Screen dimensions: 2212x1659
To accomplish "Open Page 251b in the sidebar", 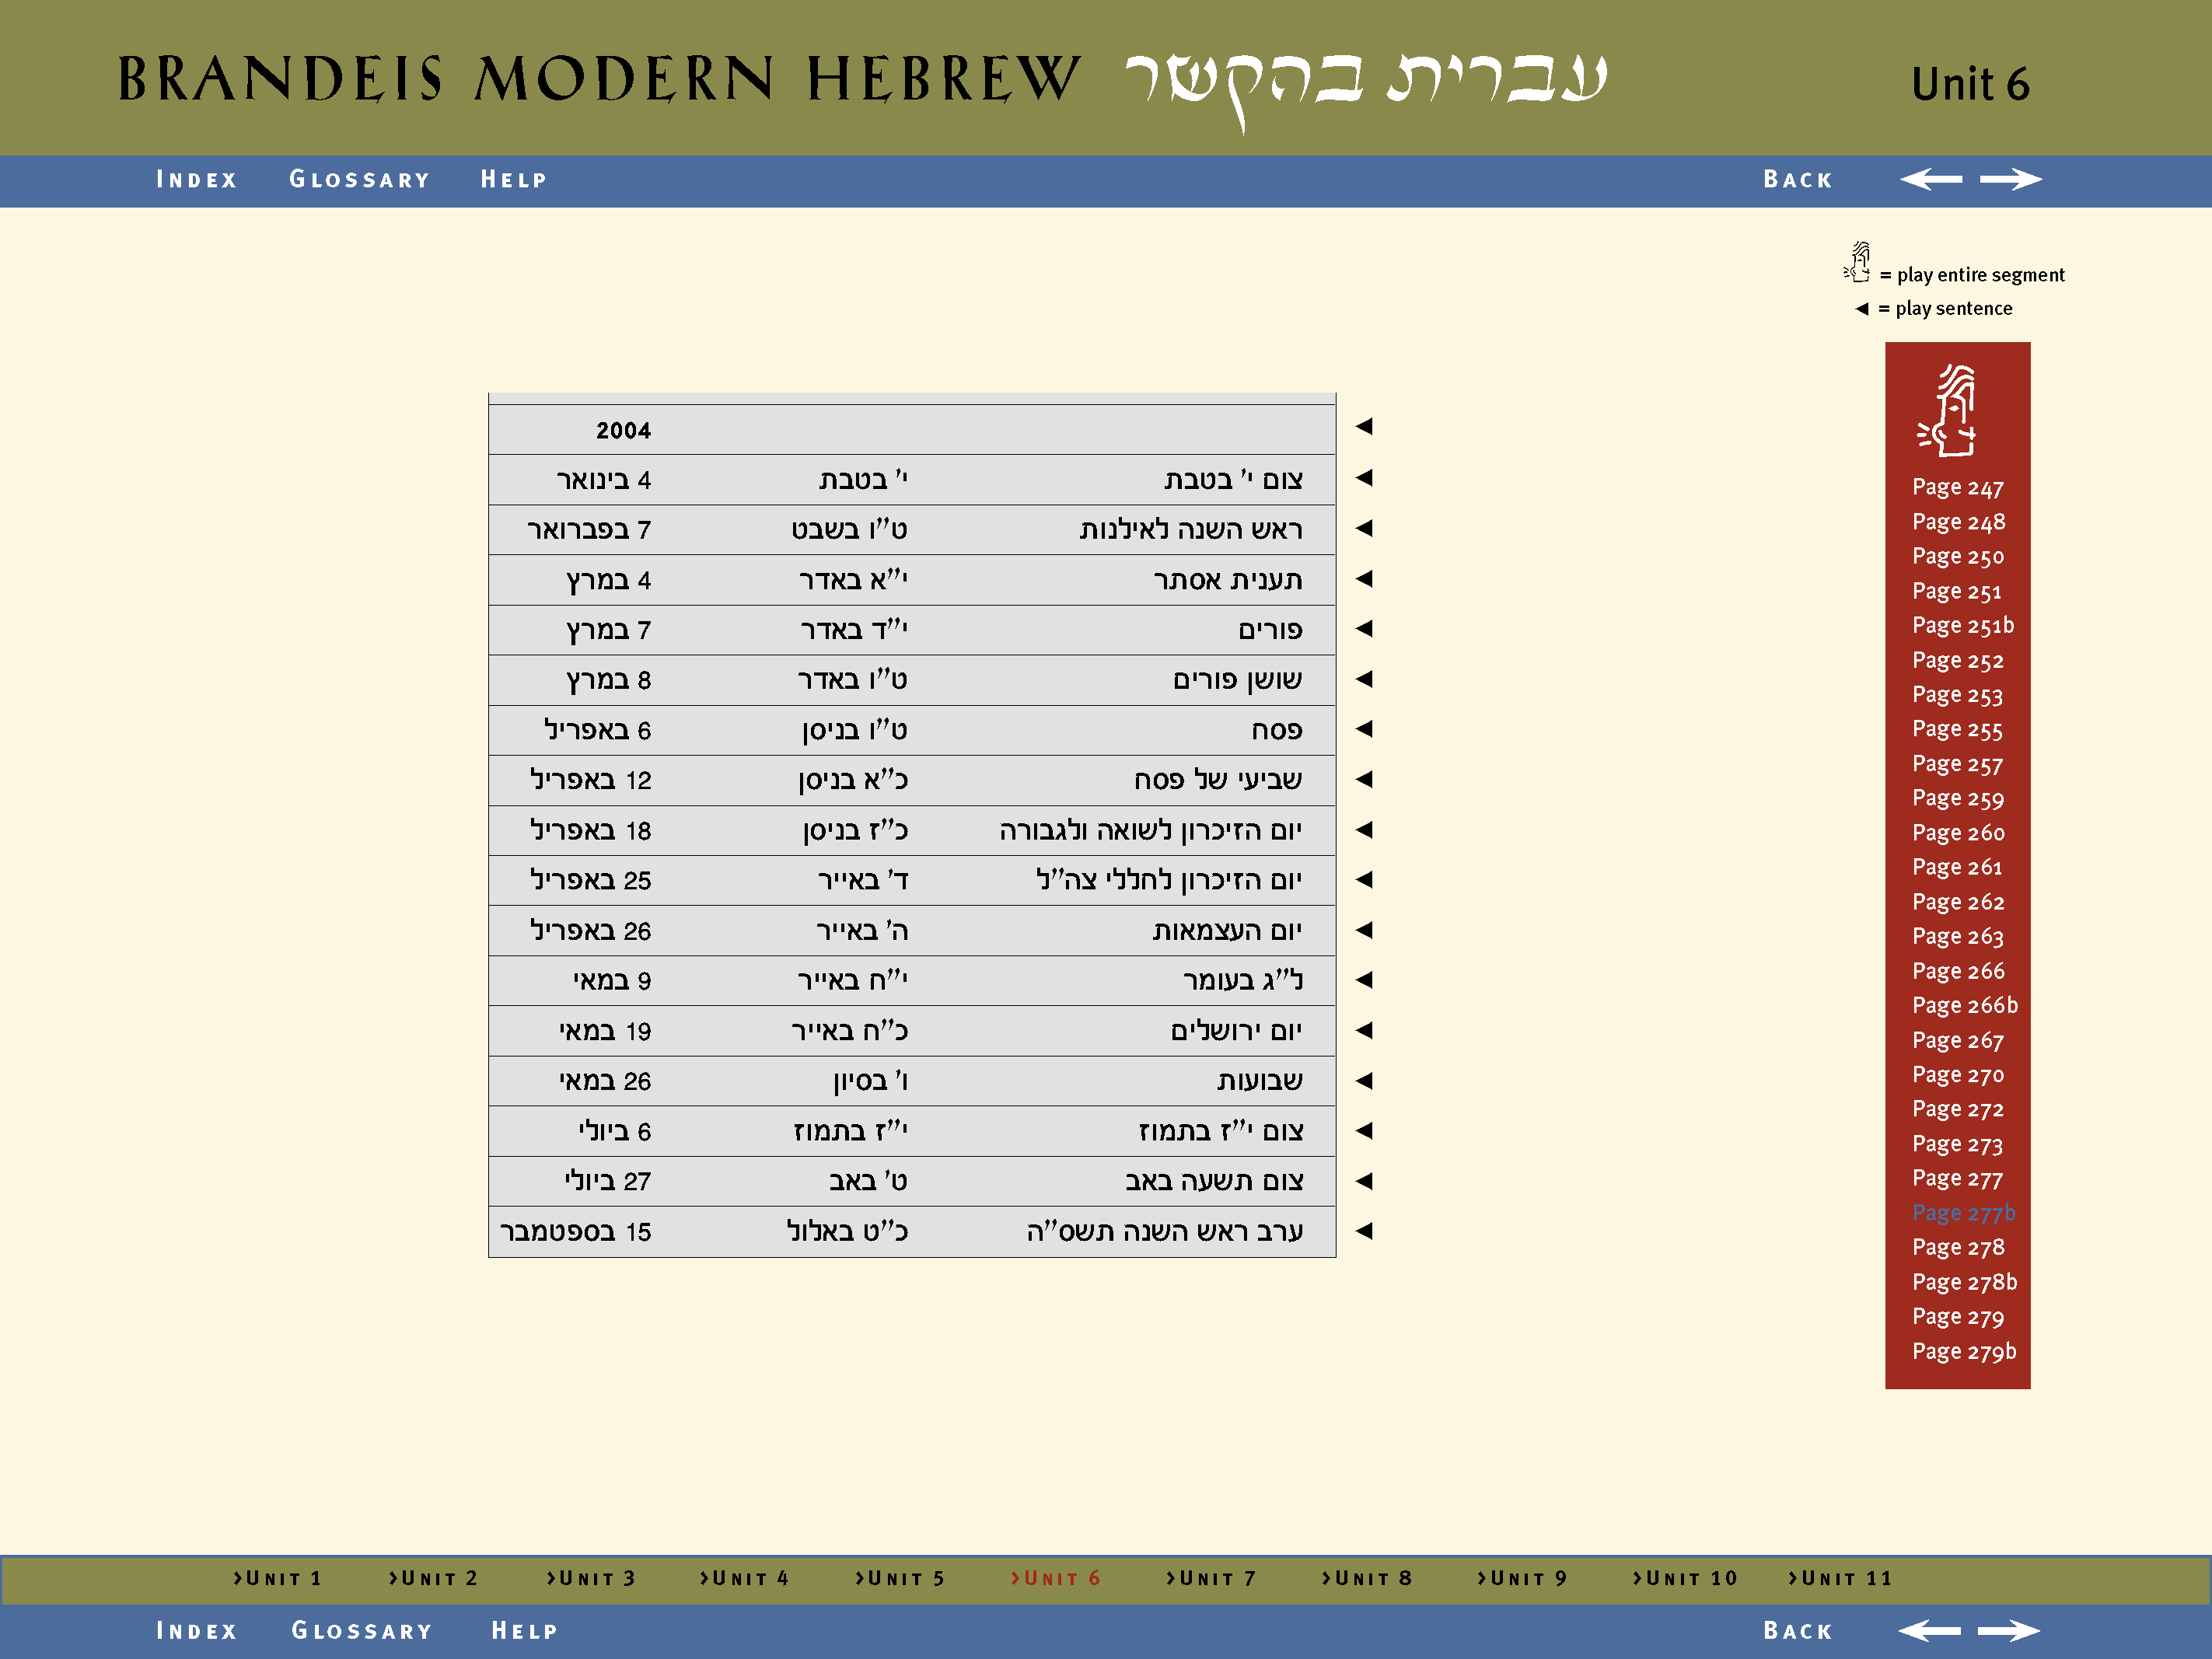I will point(1963,626).
